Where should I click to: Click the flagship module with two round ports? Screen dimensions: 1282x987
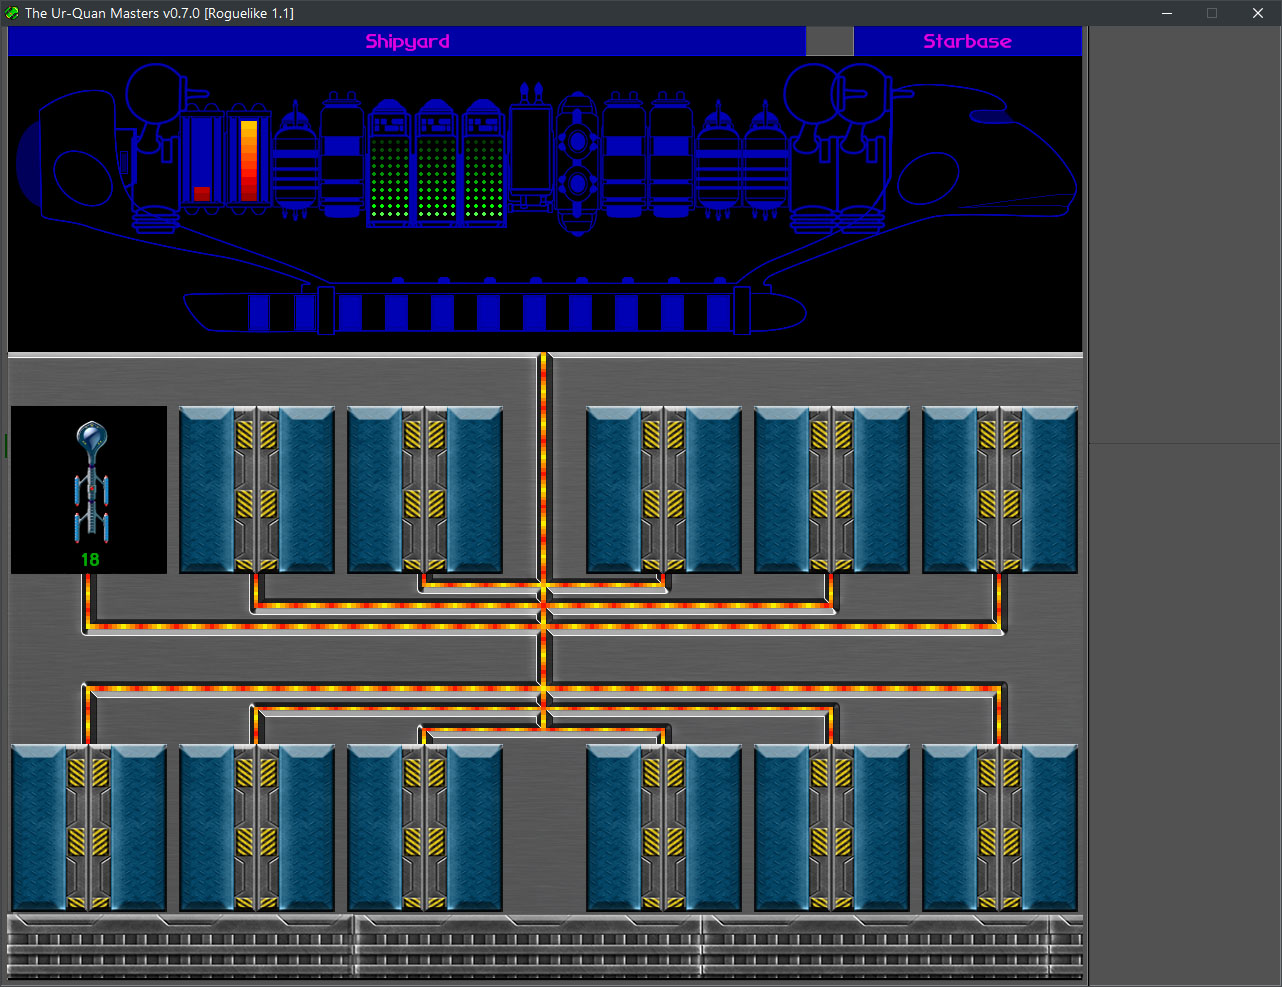pos(577,162)
